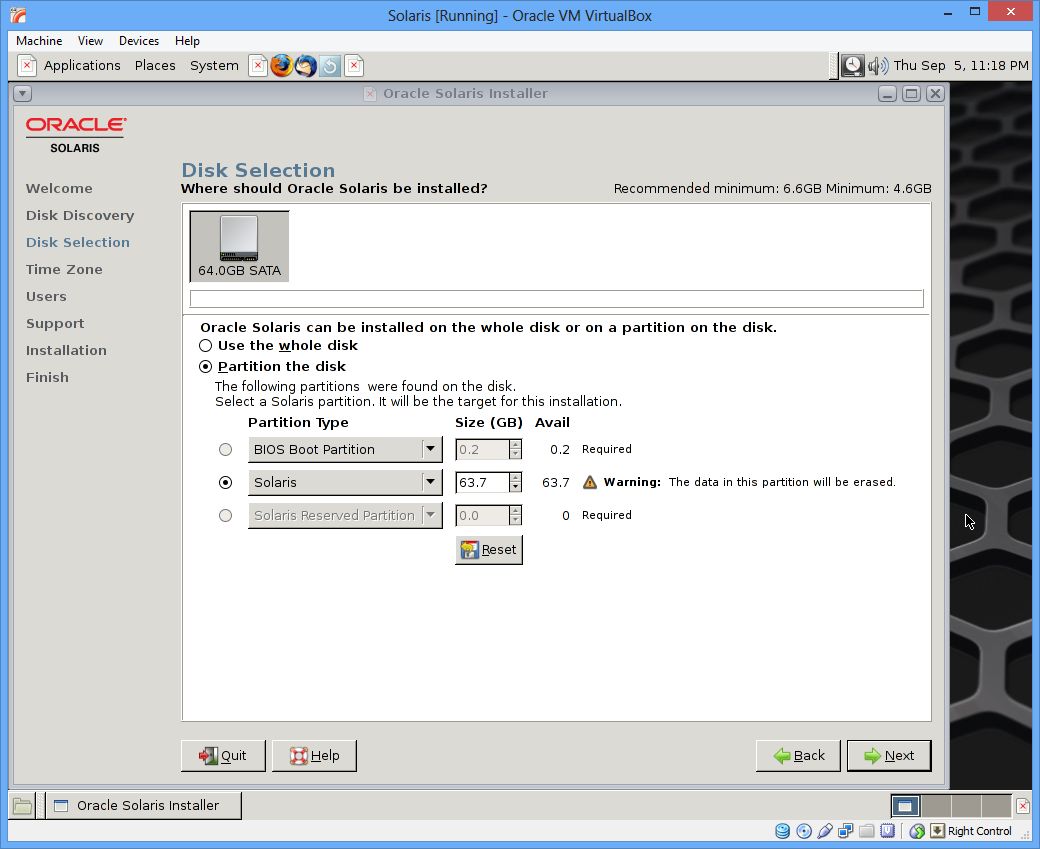
Task: Click the broken launcher left of Firefox
Action: pos(258,66)
